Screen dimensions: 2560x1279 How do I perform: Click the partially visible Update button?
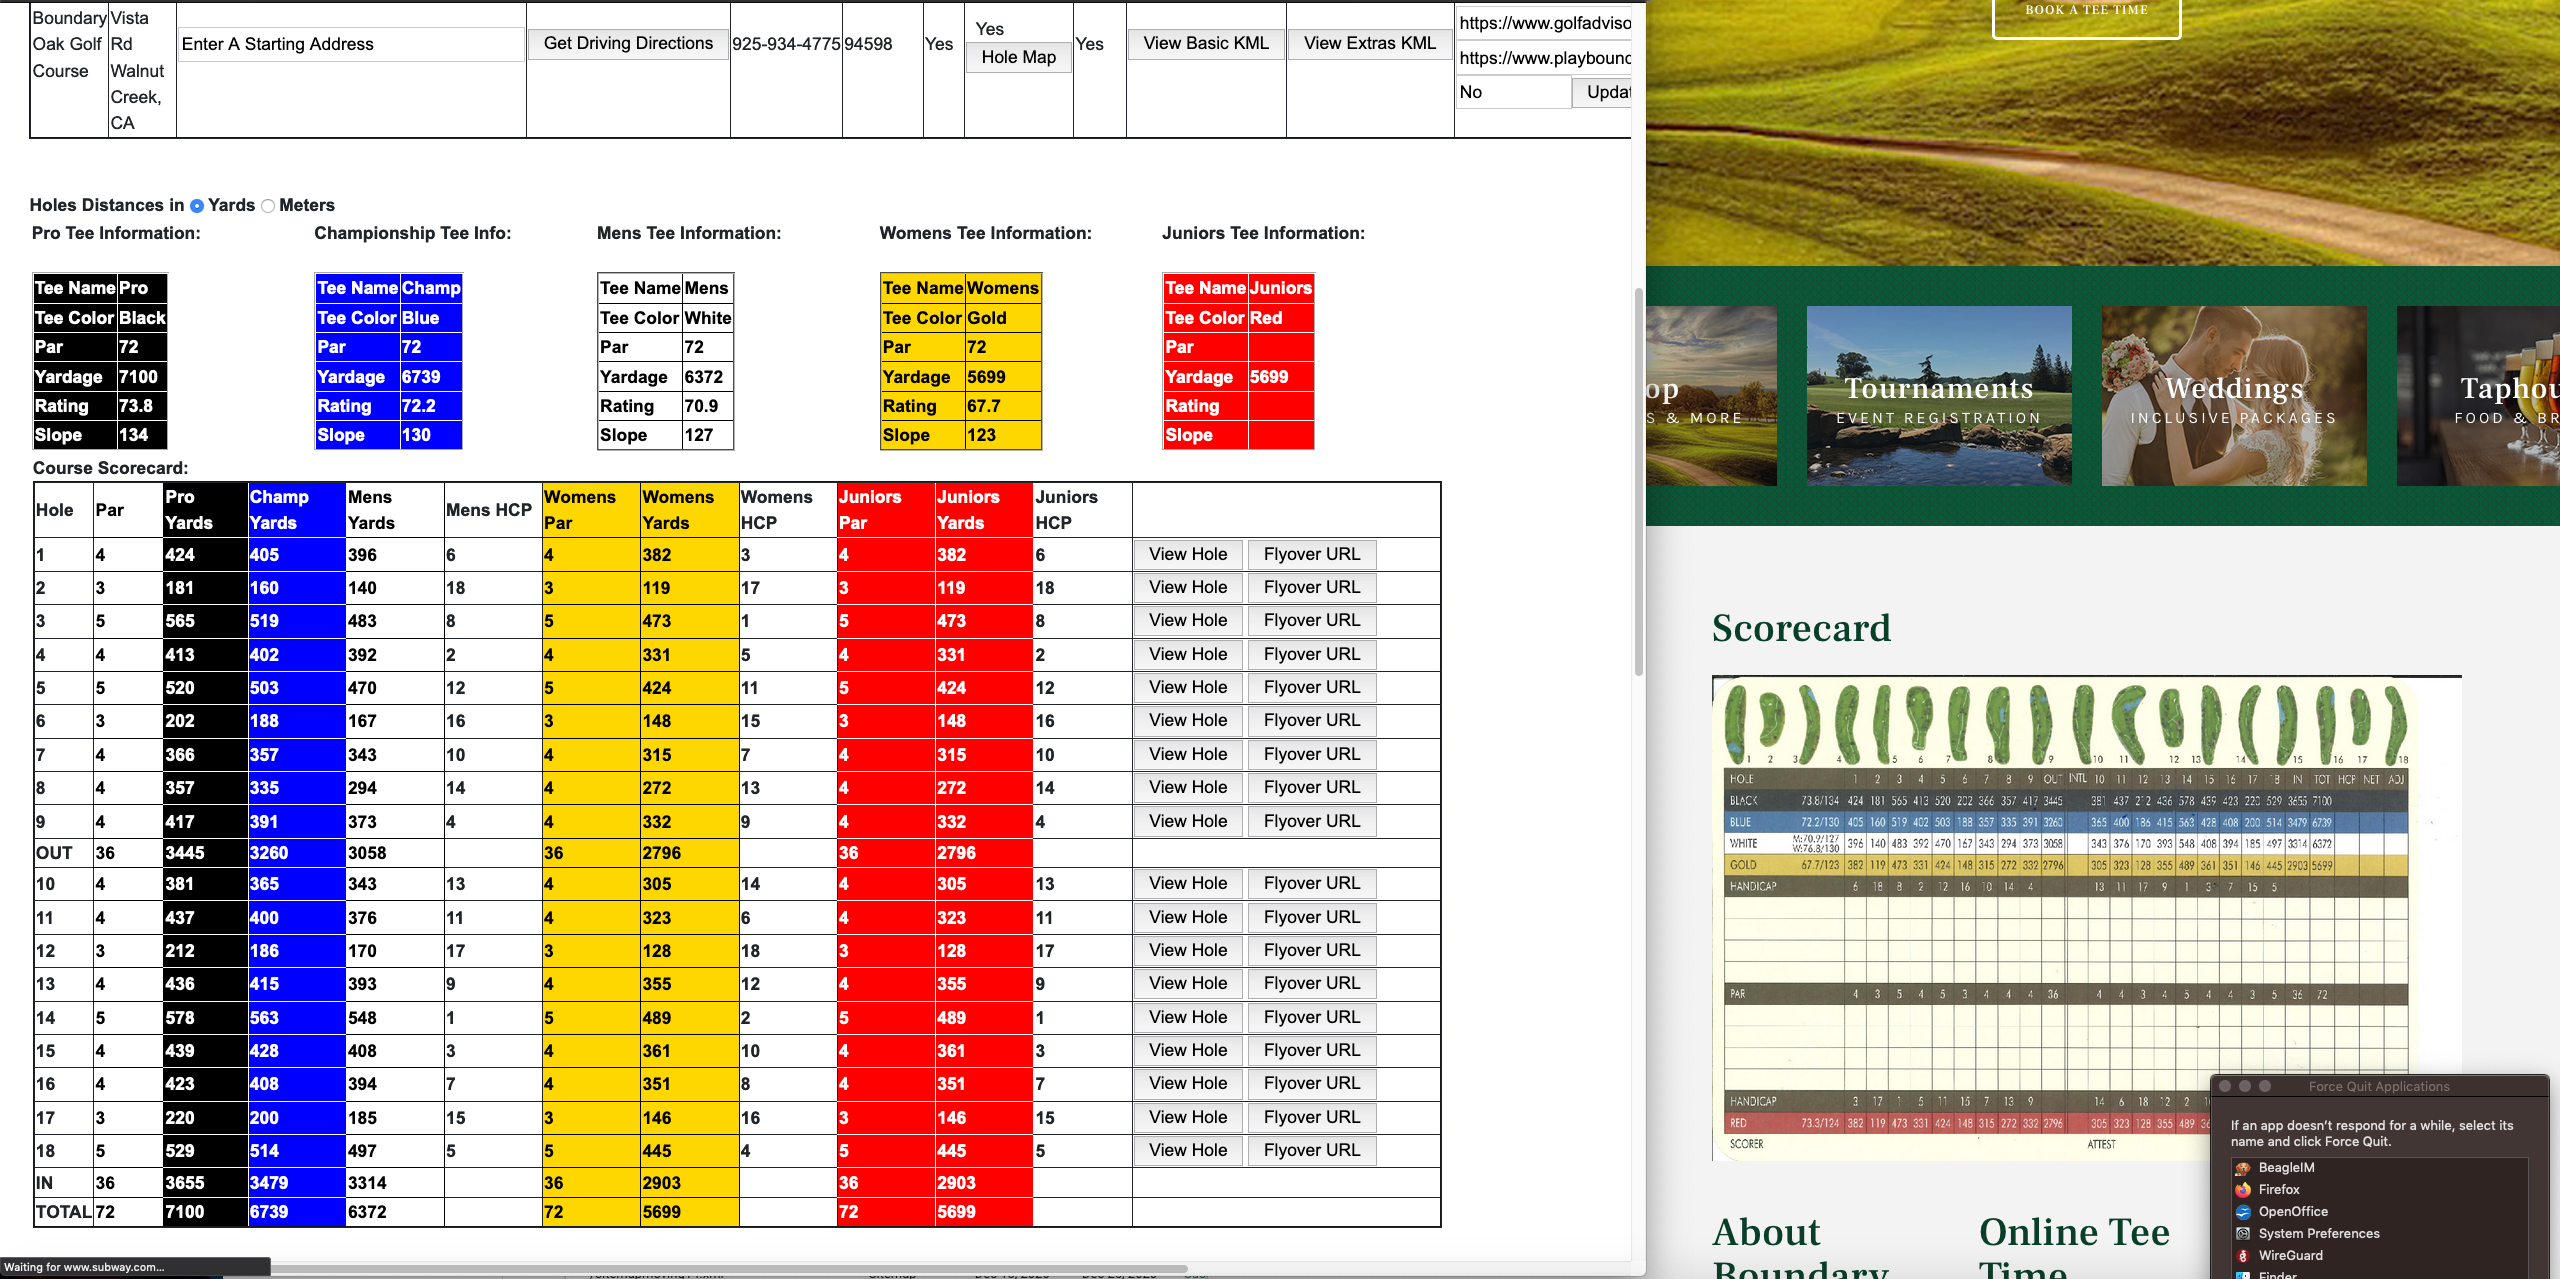[x=1603, y=92]
